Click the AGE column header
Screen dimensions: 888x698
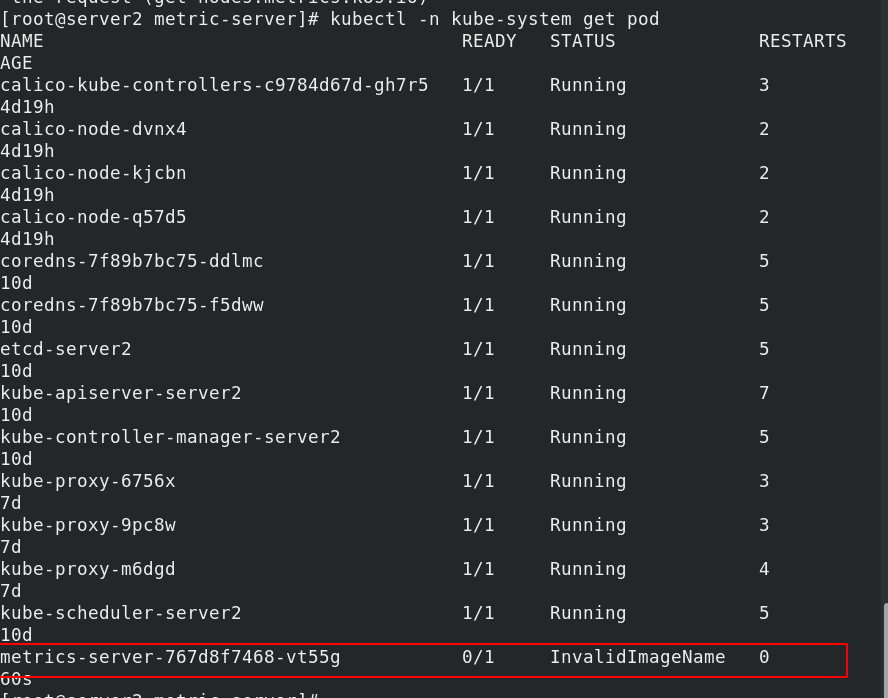click(16, 63)
